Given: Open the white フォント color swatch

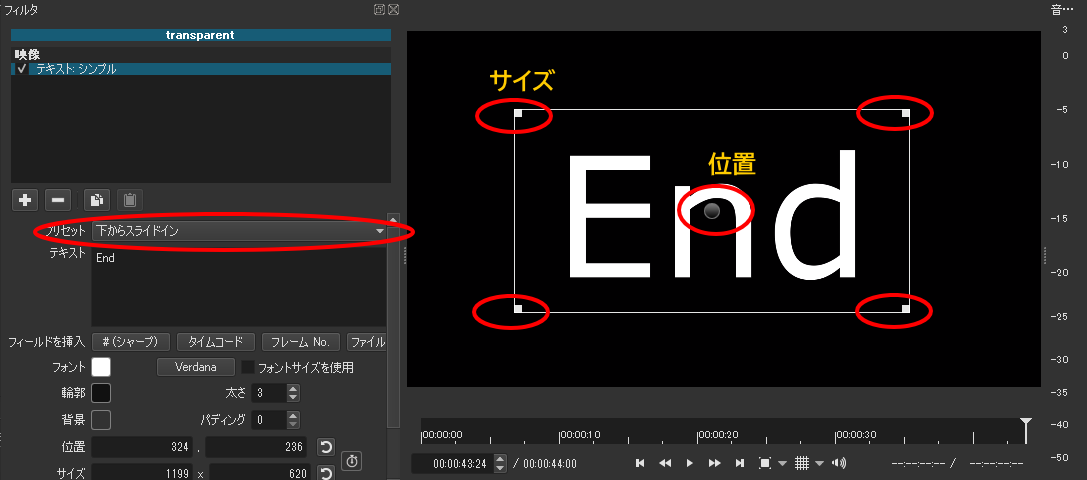Looking at the screenshot, I should (x=101, y=367).
